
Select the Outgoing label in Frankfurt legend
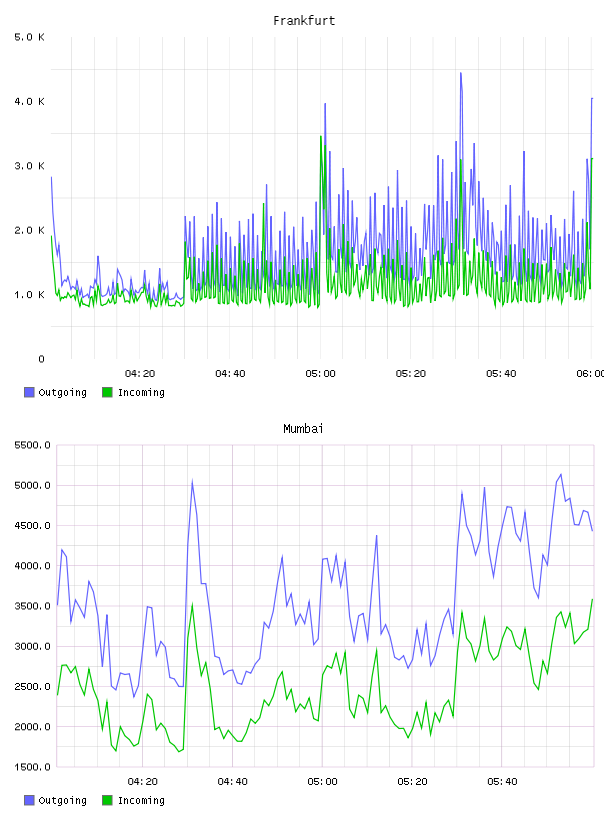pyautogui.click(x=62, y=392)
